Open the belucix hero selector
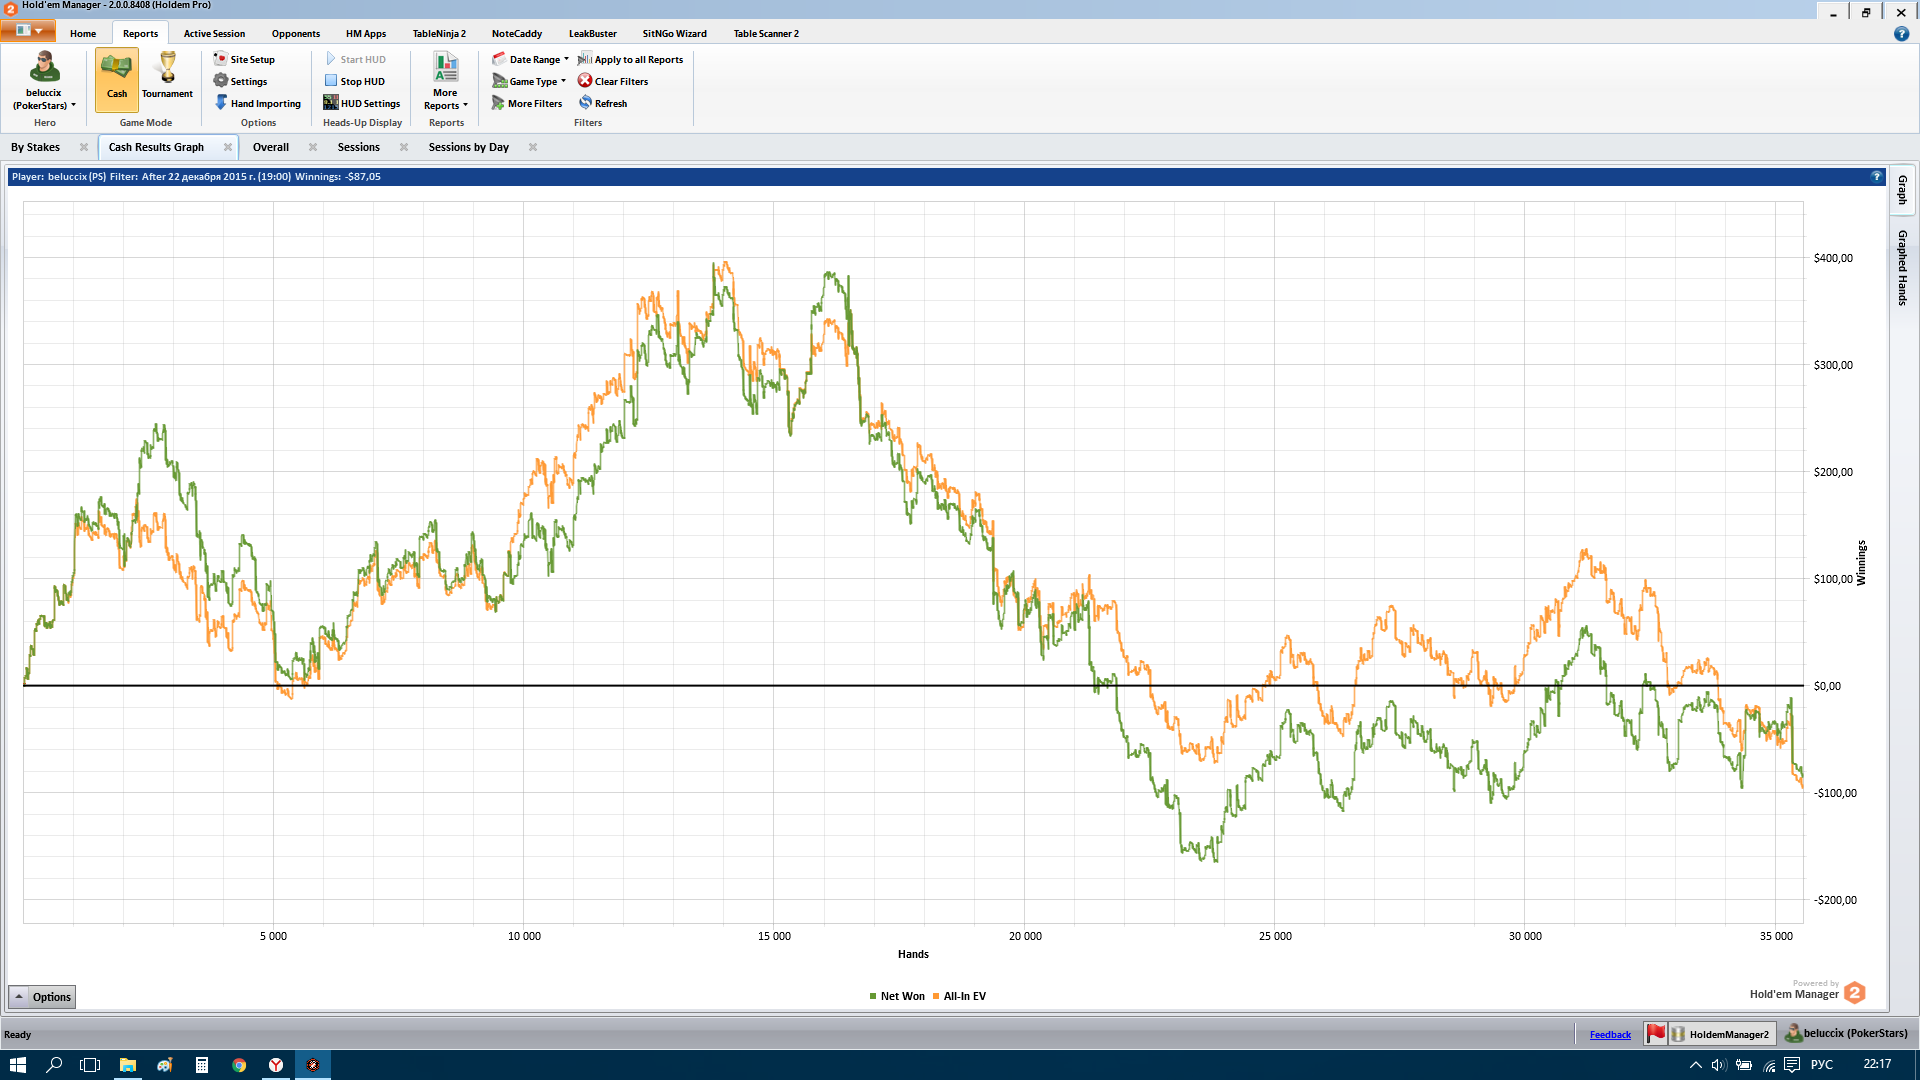Image resolution: width=1920 pixels, height=1080 pixels. click(x=44, y=80)
